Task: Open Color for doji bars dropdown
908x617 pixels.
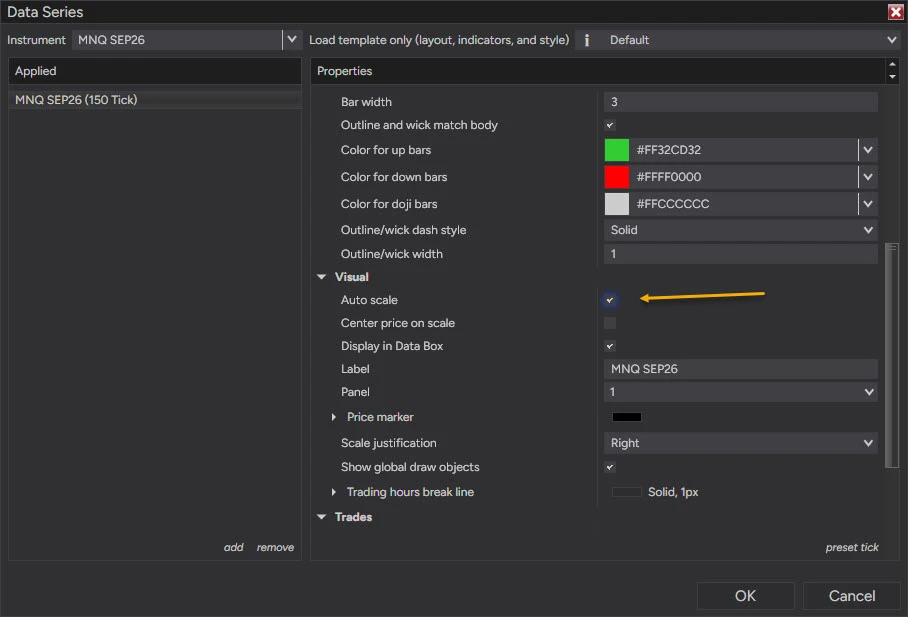Action: tap(867, 204)
